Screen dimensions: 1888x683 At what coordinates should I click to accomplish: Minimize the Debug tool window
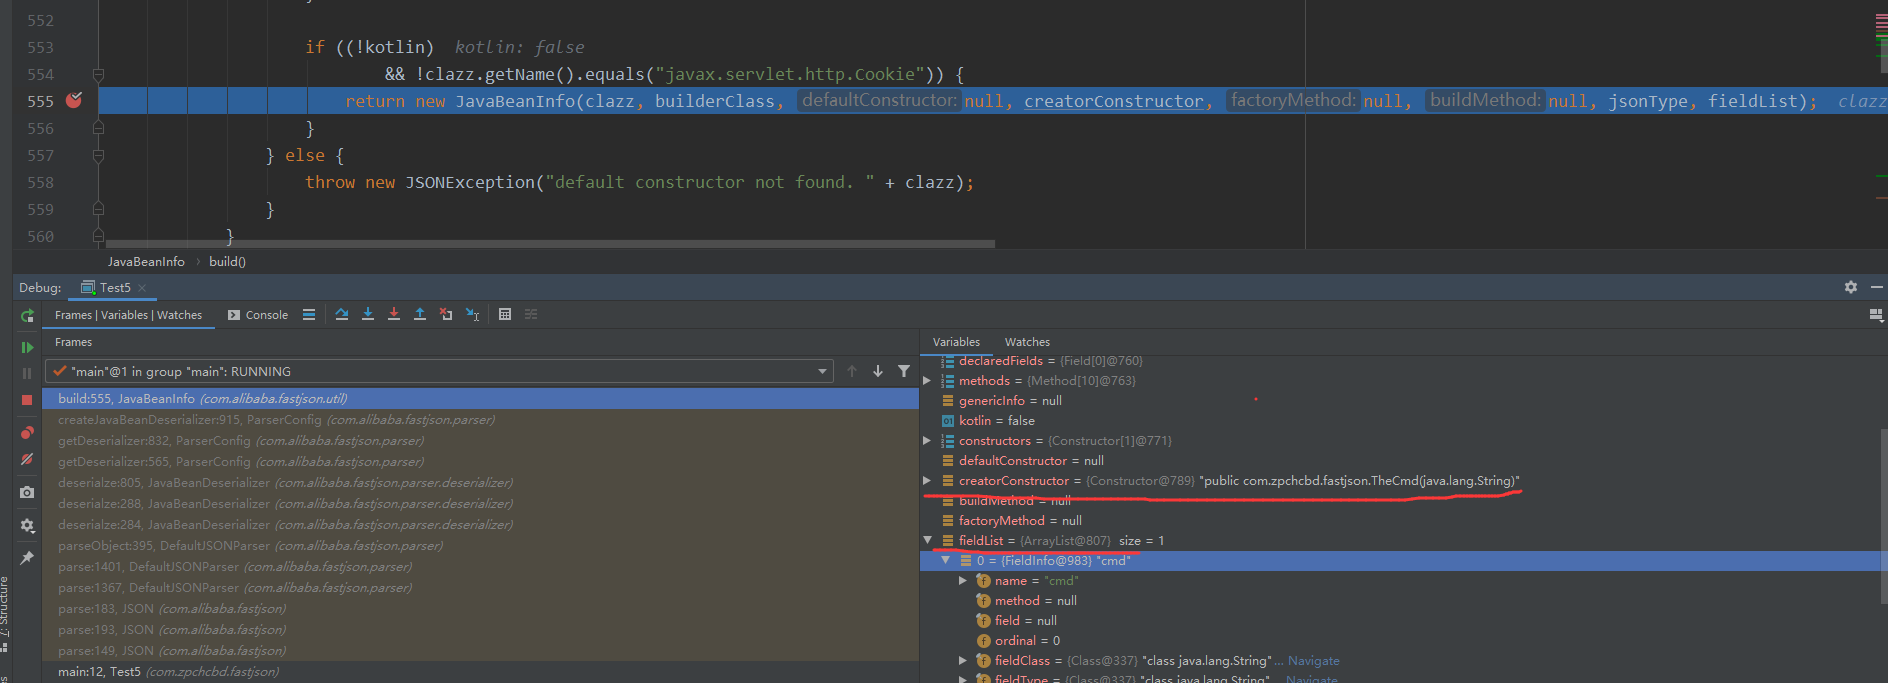1877,287
